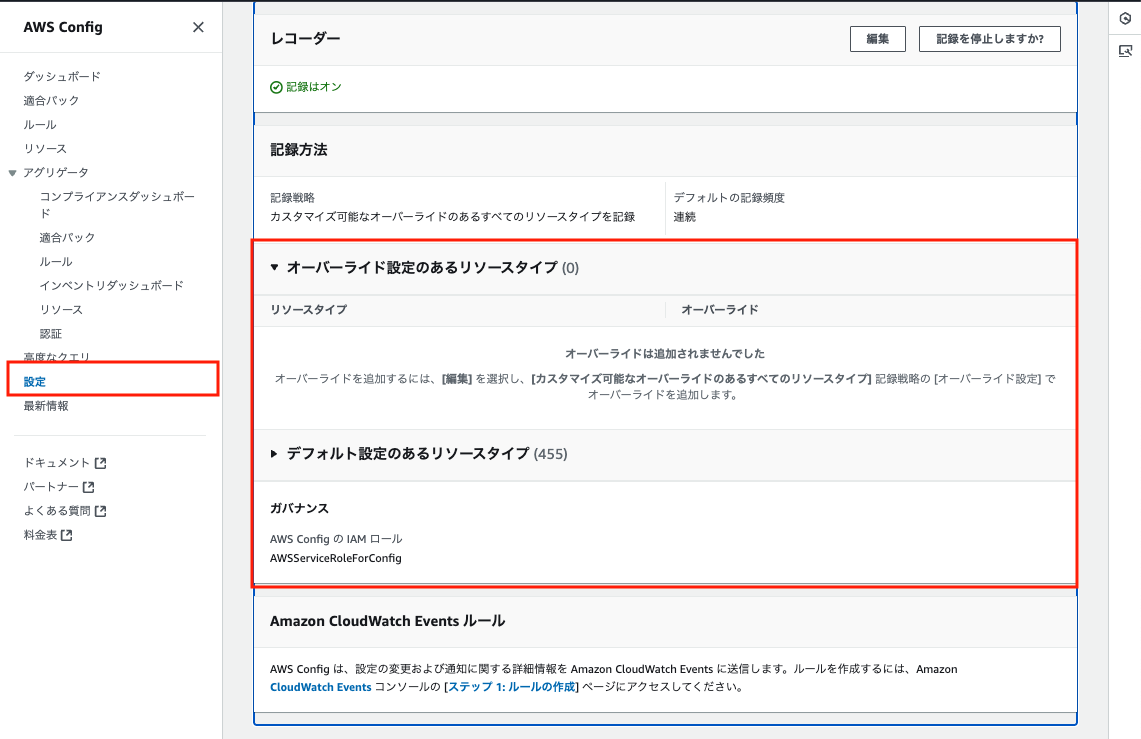Go to ルール under AWS Config

[40, 125]
